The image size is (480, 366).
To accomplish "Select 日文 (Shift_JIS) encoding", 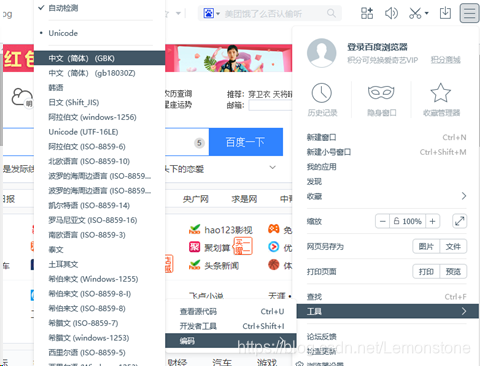I will pos(99,102).
